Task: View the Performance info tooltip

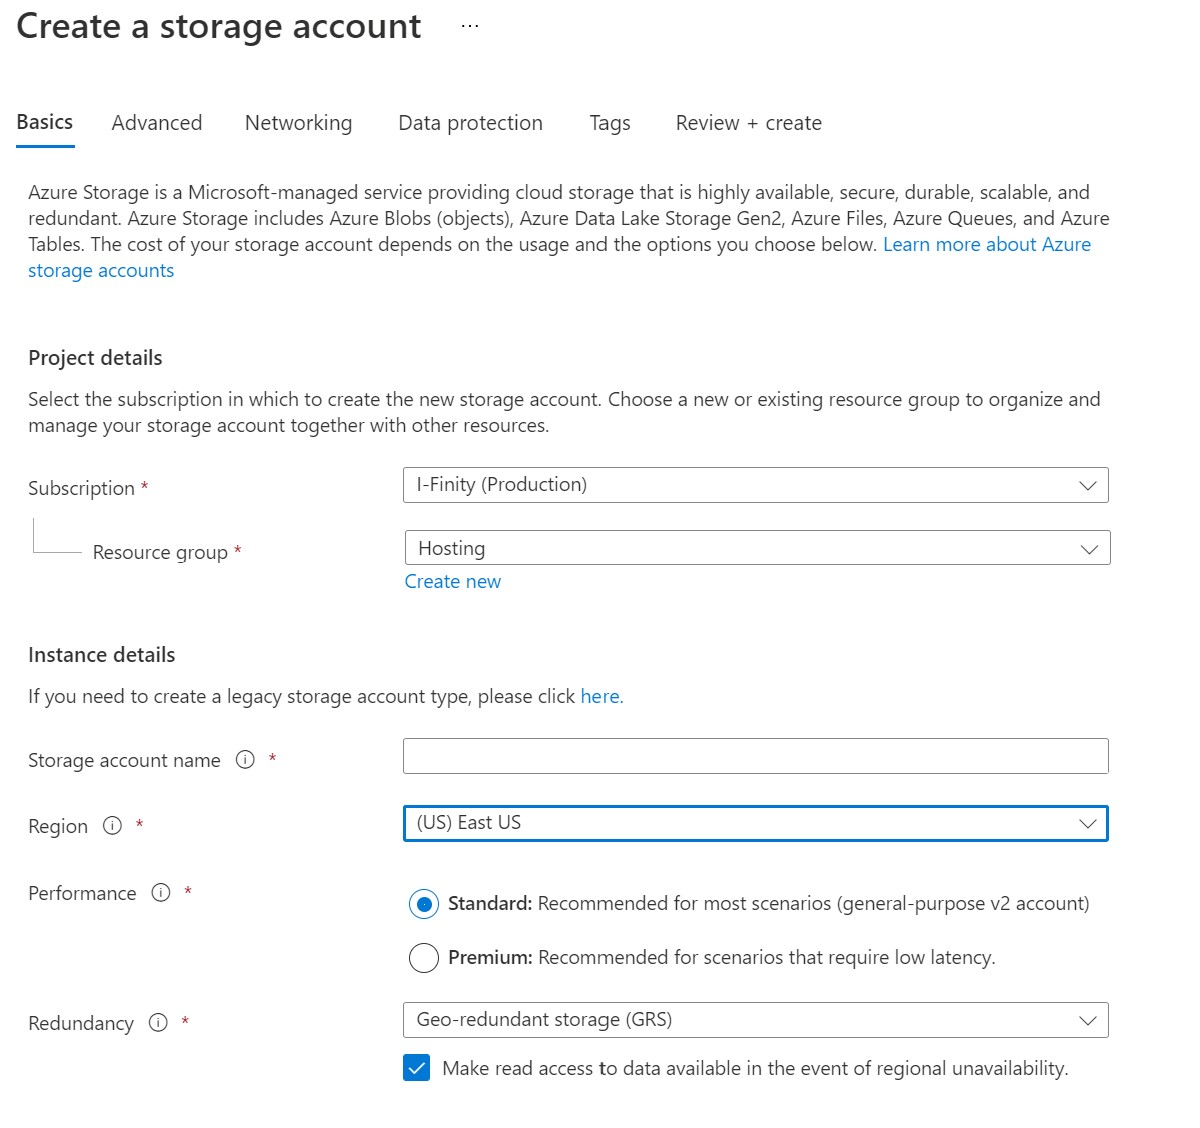Action: (x=160, y=893)
